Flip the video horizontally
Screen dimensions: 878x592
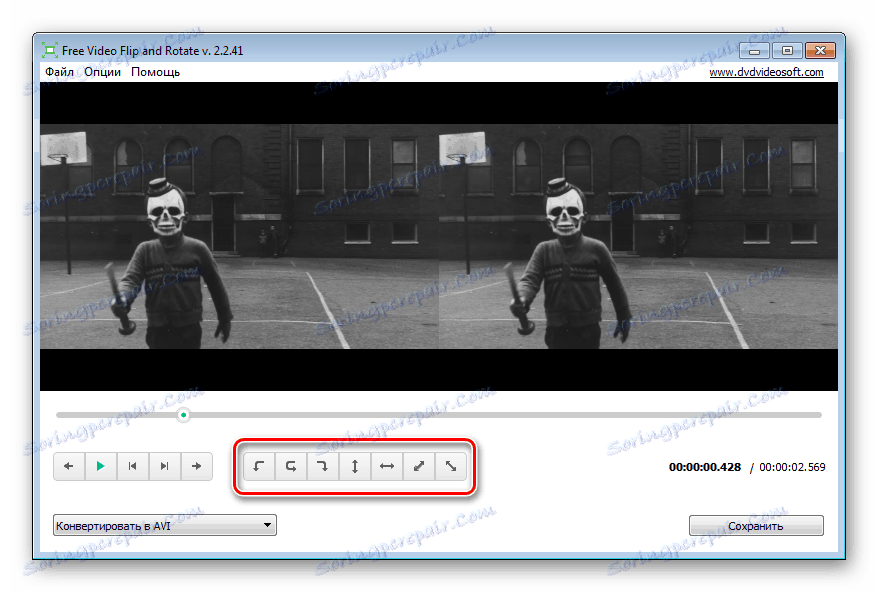(387, 466)
